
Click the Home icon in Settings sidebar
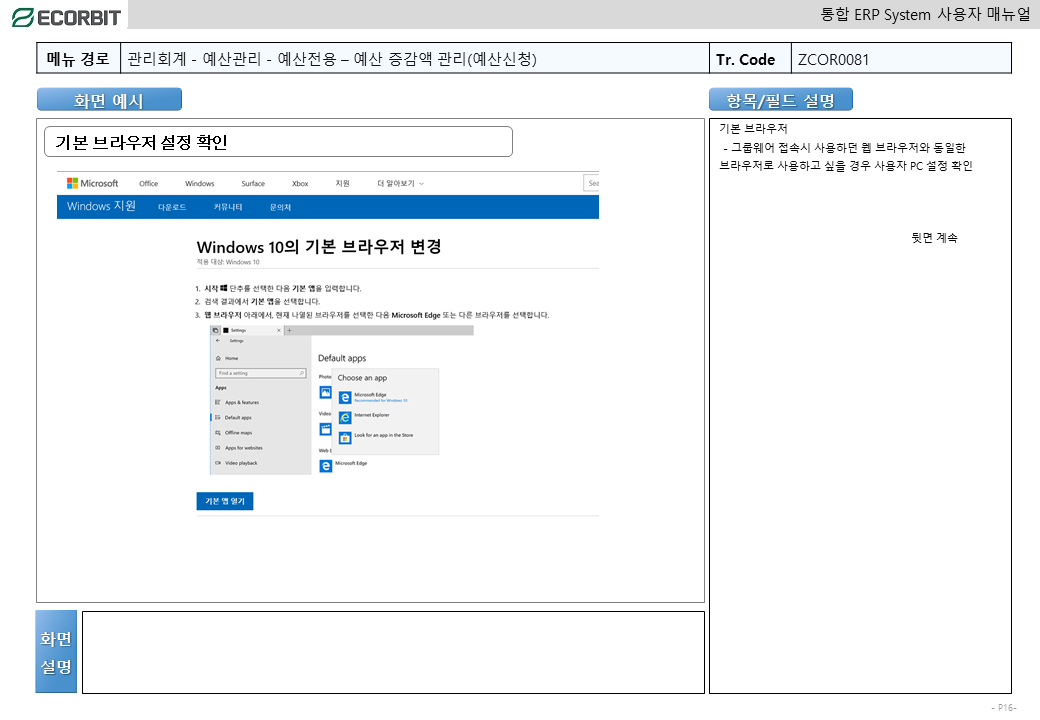click(218, 357)
